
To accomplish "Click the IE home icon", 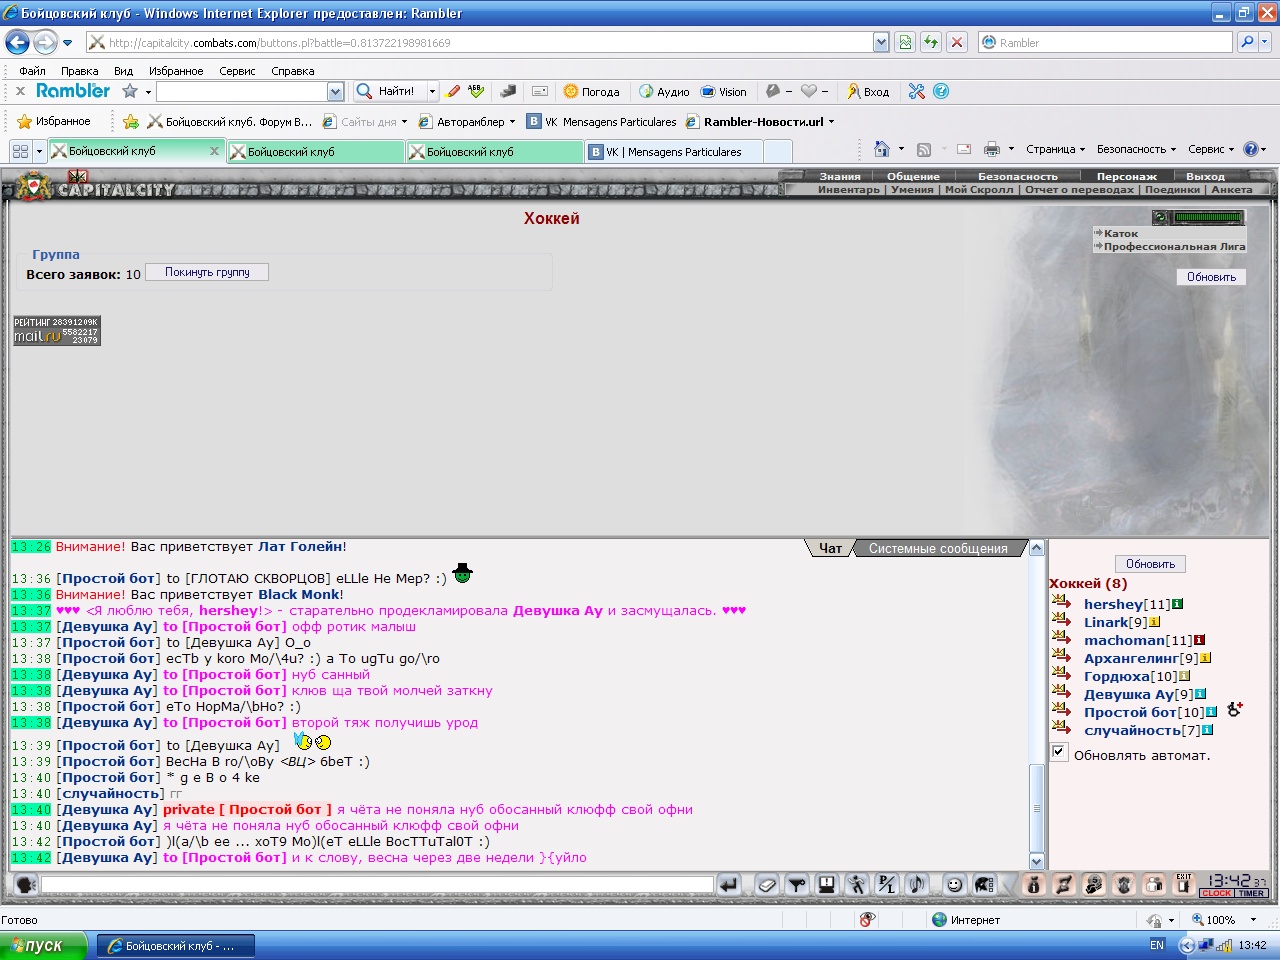I will tap(881, 149).
